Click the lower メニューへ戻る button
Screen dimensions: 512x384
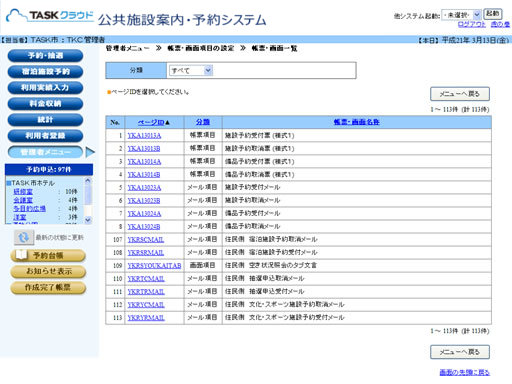[x=460, y=352]
